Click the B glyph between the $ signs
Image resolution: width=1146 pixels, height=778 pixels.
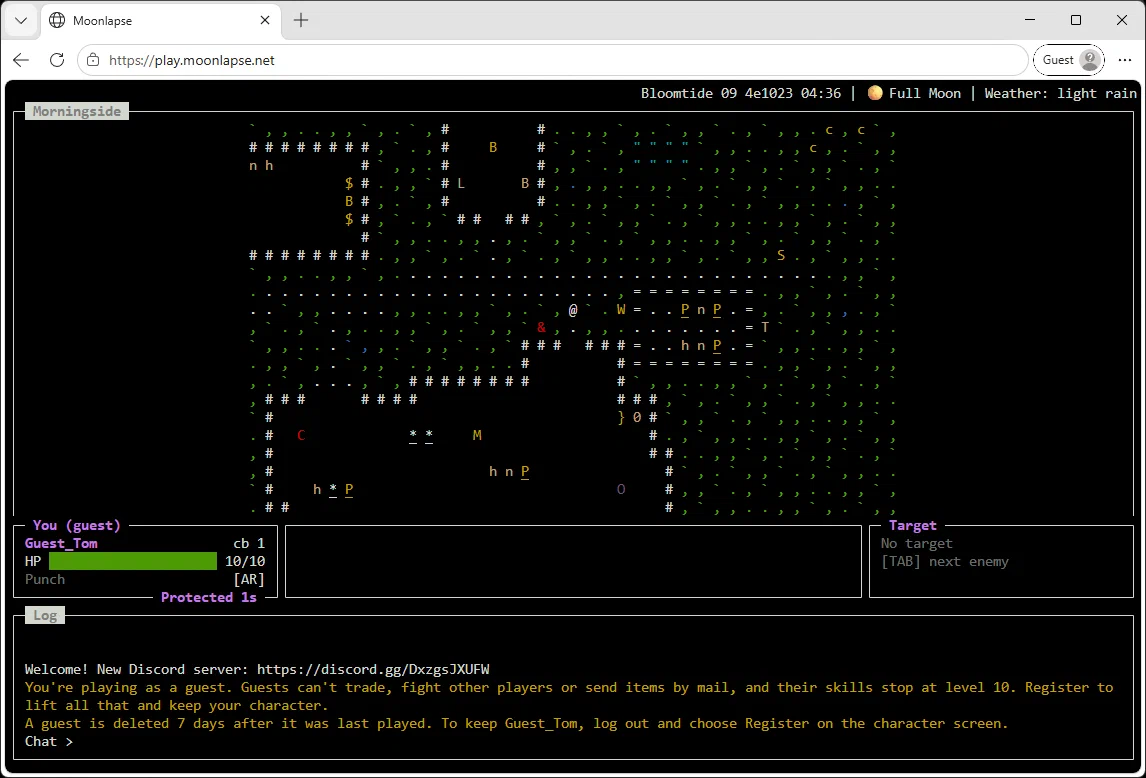click(349, 201)
